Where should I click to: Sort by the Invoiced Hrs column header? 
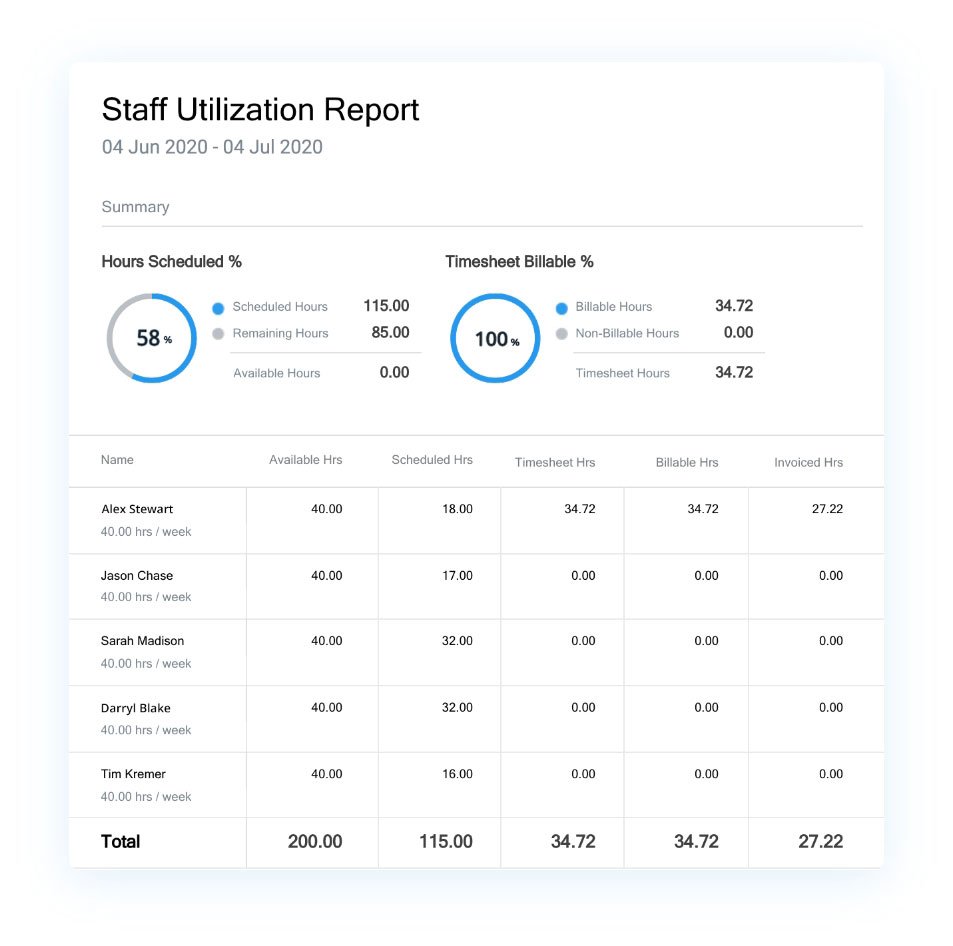point(808,462)
